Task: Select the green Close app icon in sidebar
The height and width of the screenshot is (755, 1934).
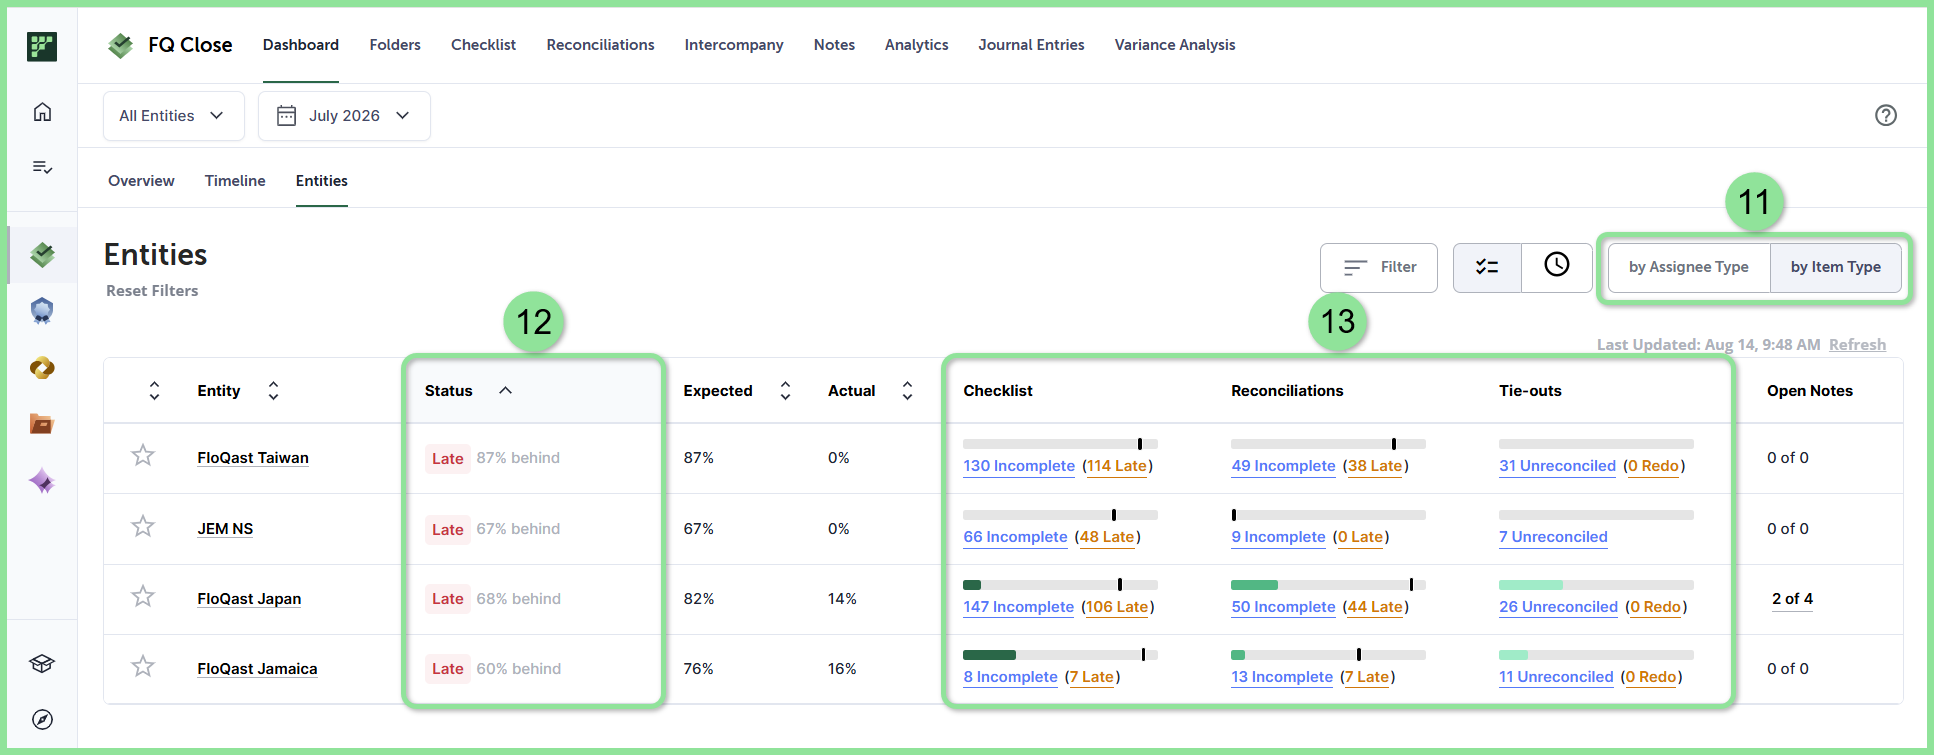Action: [x=42, y=255]
